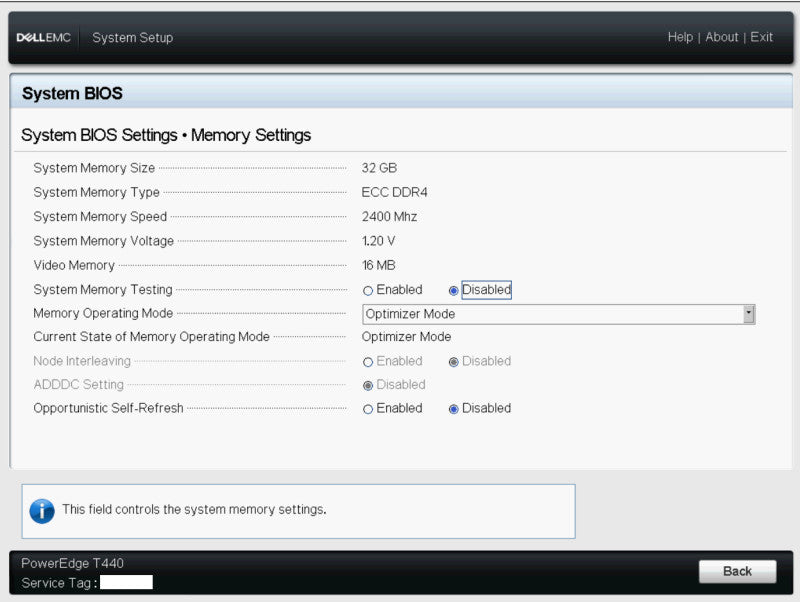Click the Optimizer Mode current state value
800x602 pixels.
click(406, 337)
